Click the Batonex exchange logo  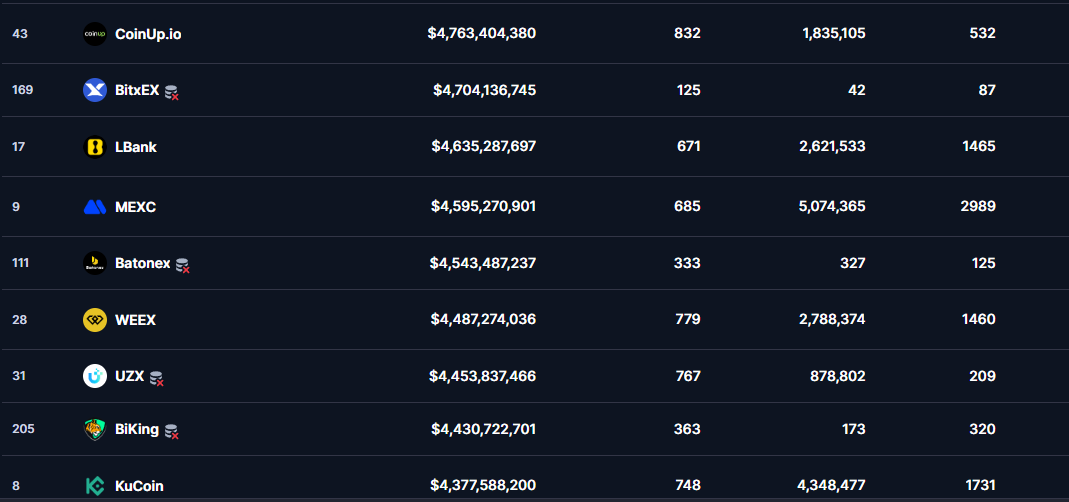tap(94, 263)
